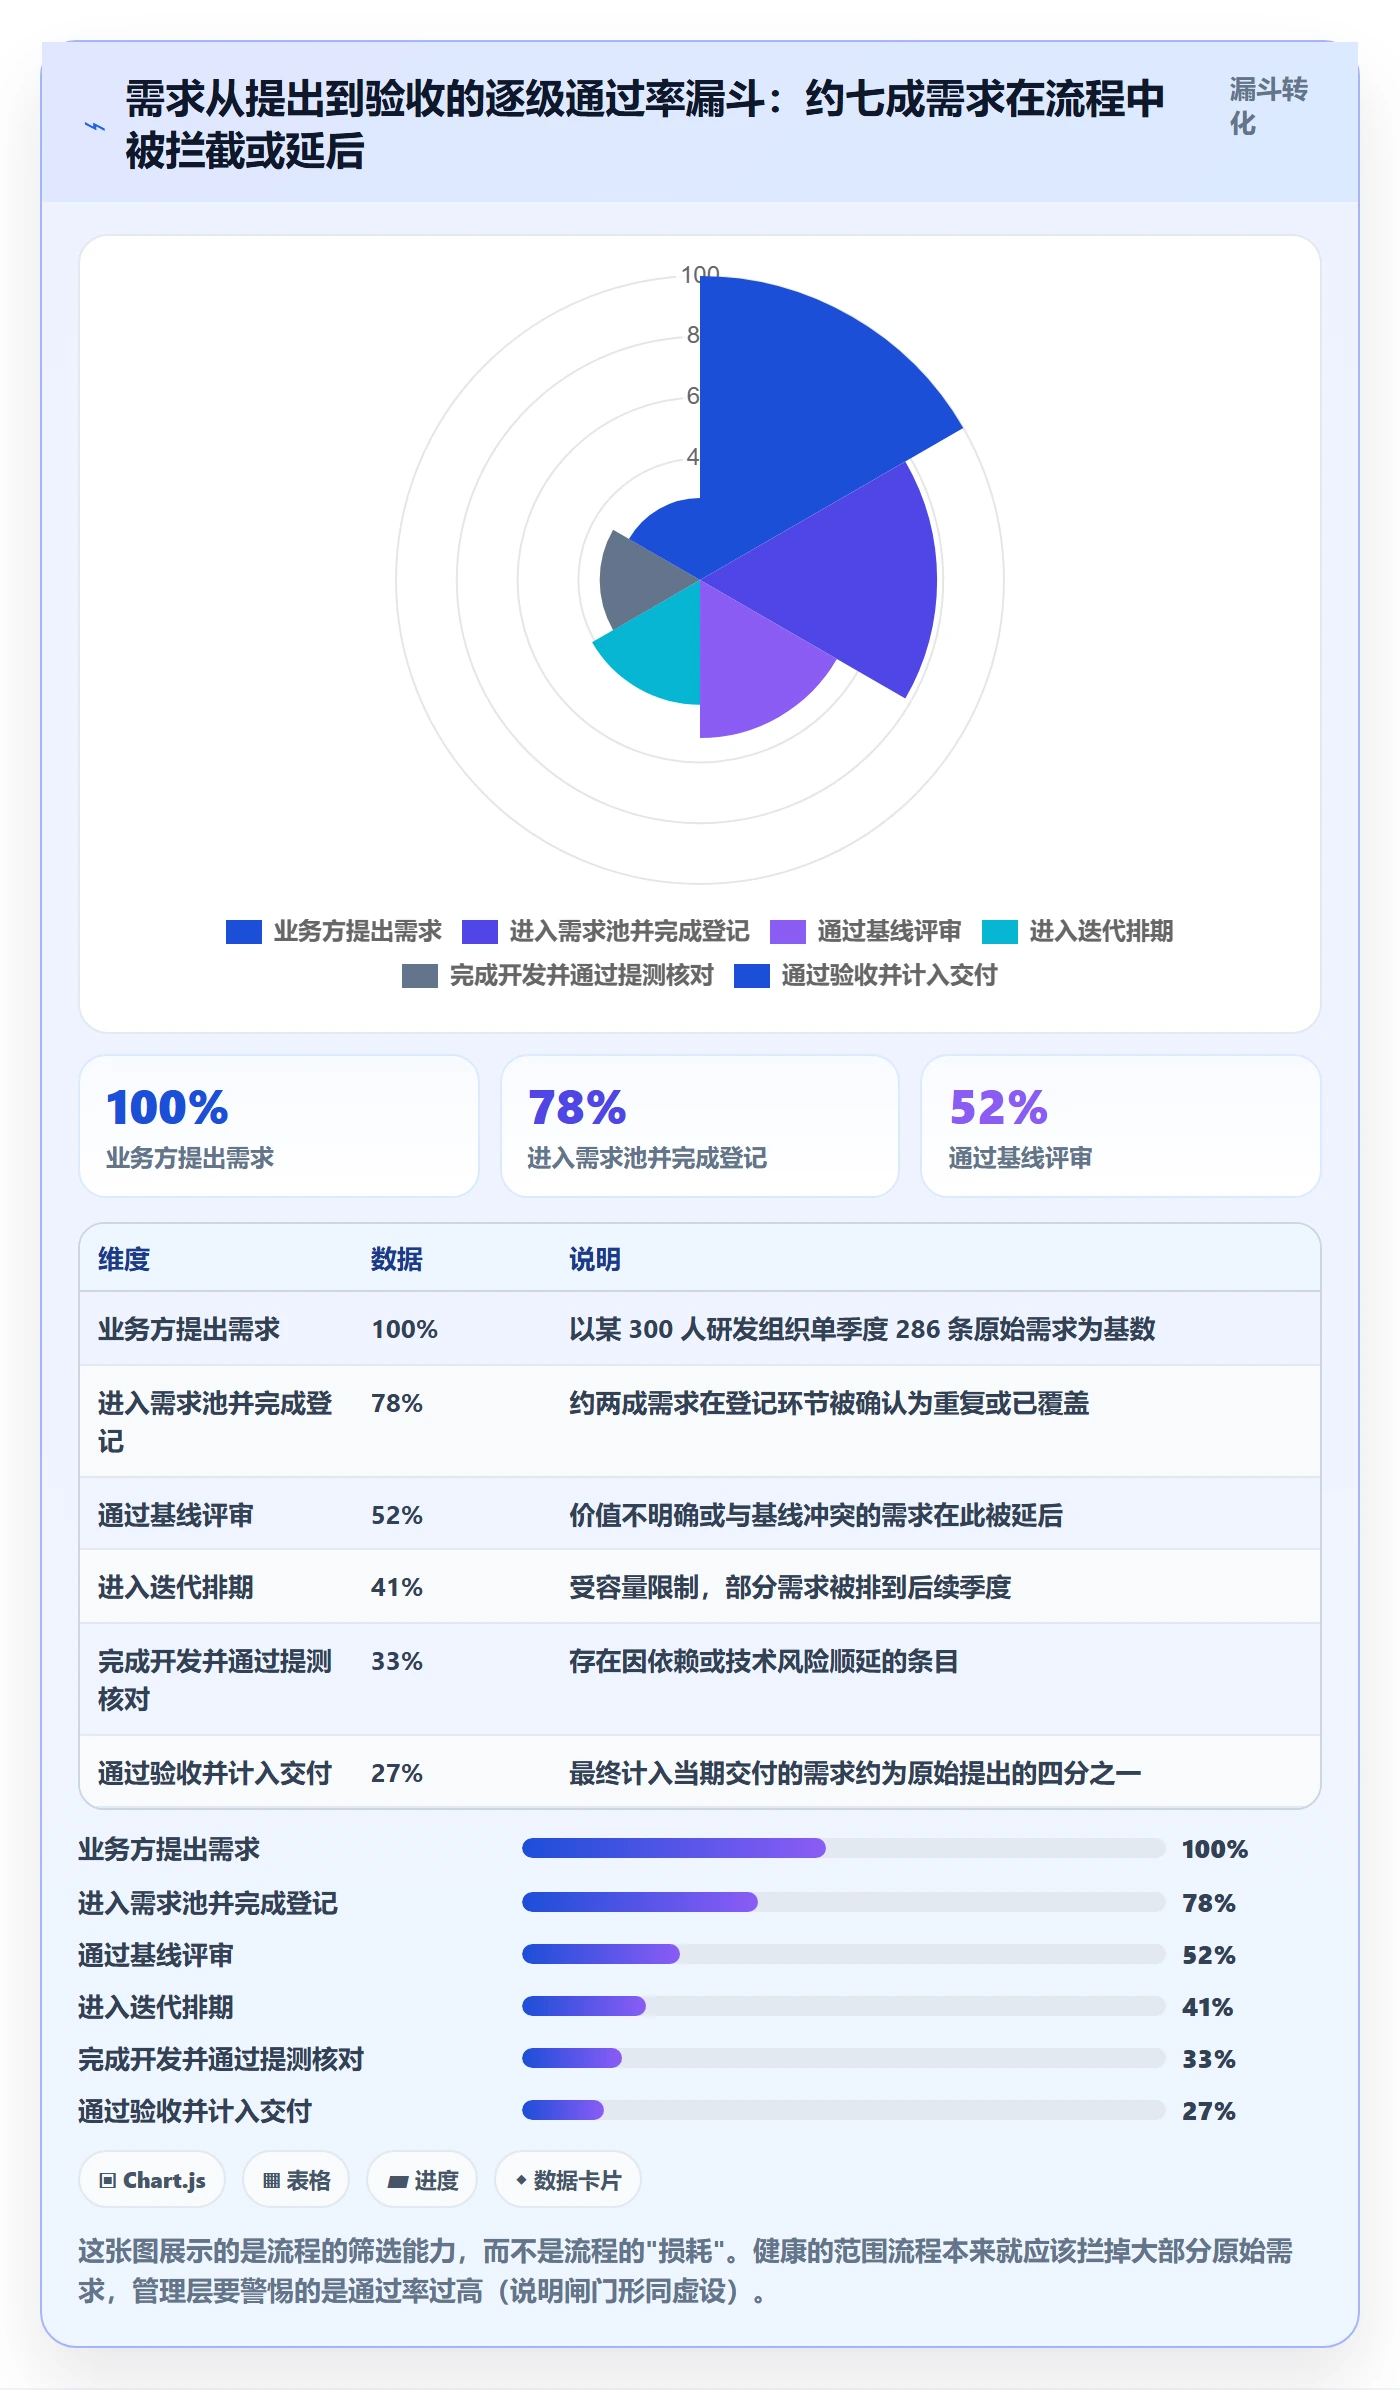Select table text '价值不明确或与基线冲突的需求在此被延后'
The image size is (1400, 2390).
816,1515
